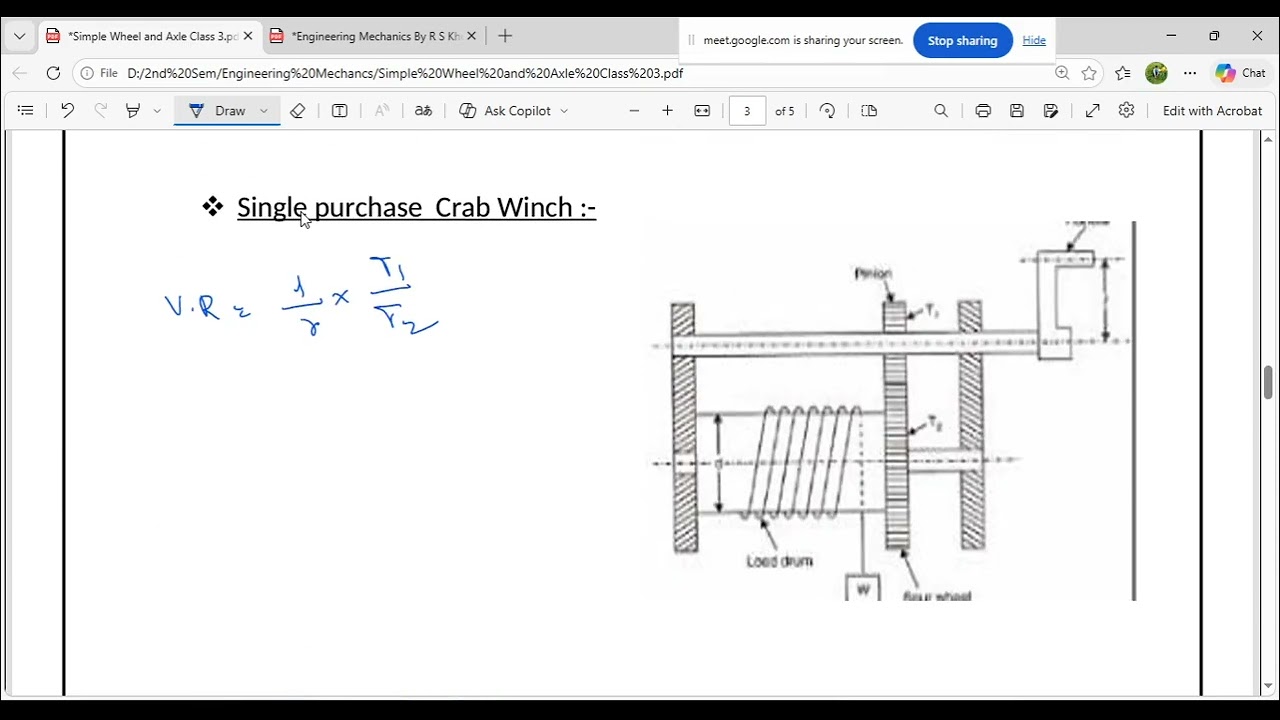This screenshot has height=720, width=1280.
Task: Open the favorites list
Action: click(1123, 73)
